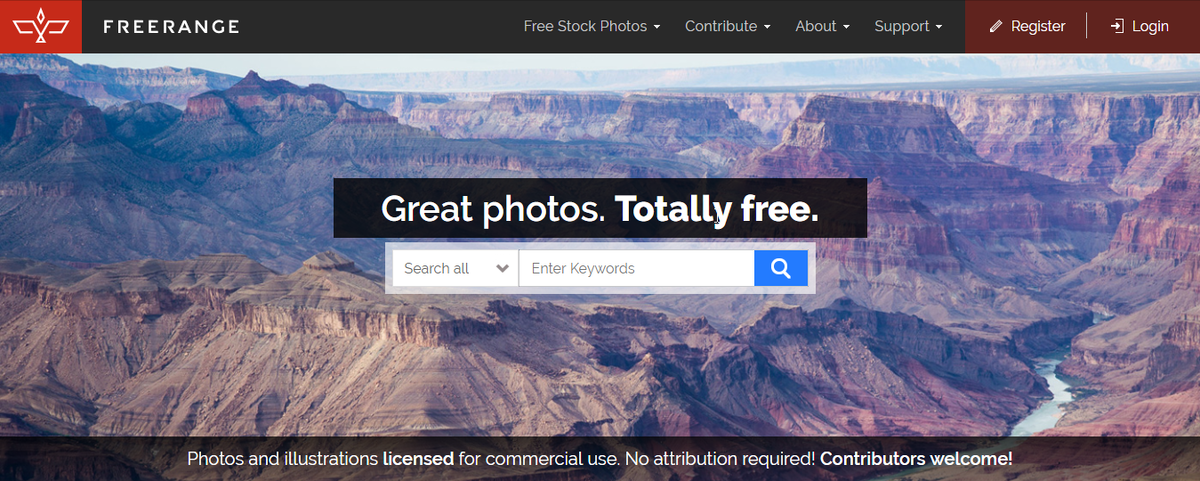Follow the bold 'licensed' link
The width and height of the screenshot is (1200, 481).
point(418,460)
